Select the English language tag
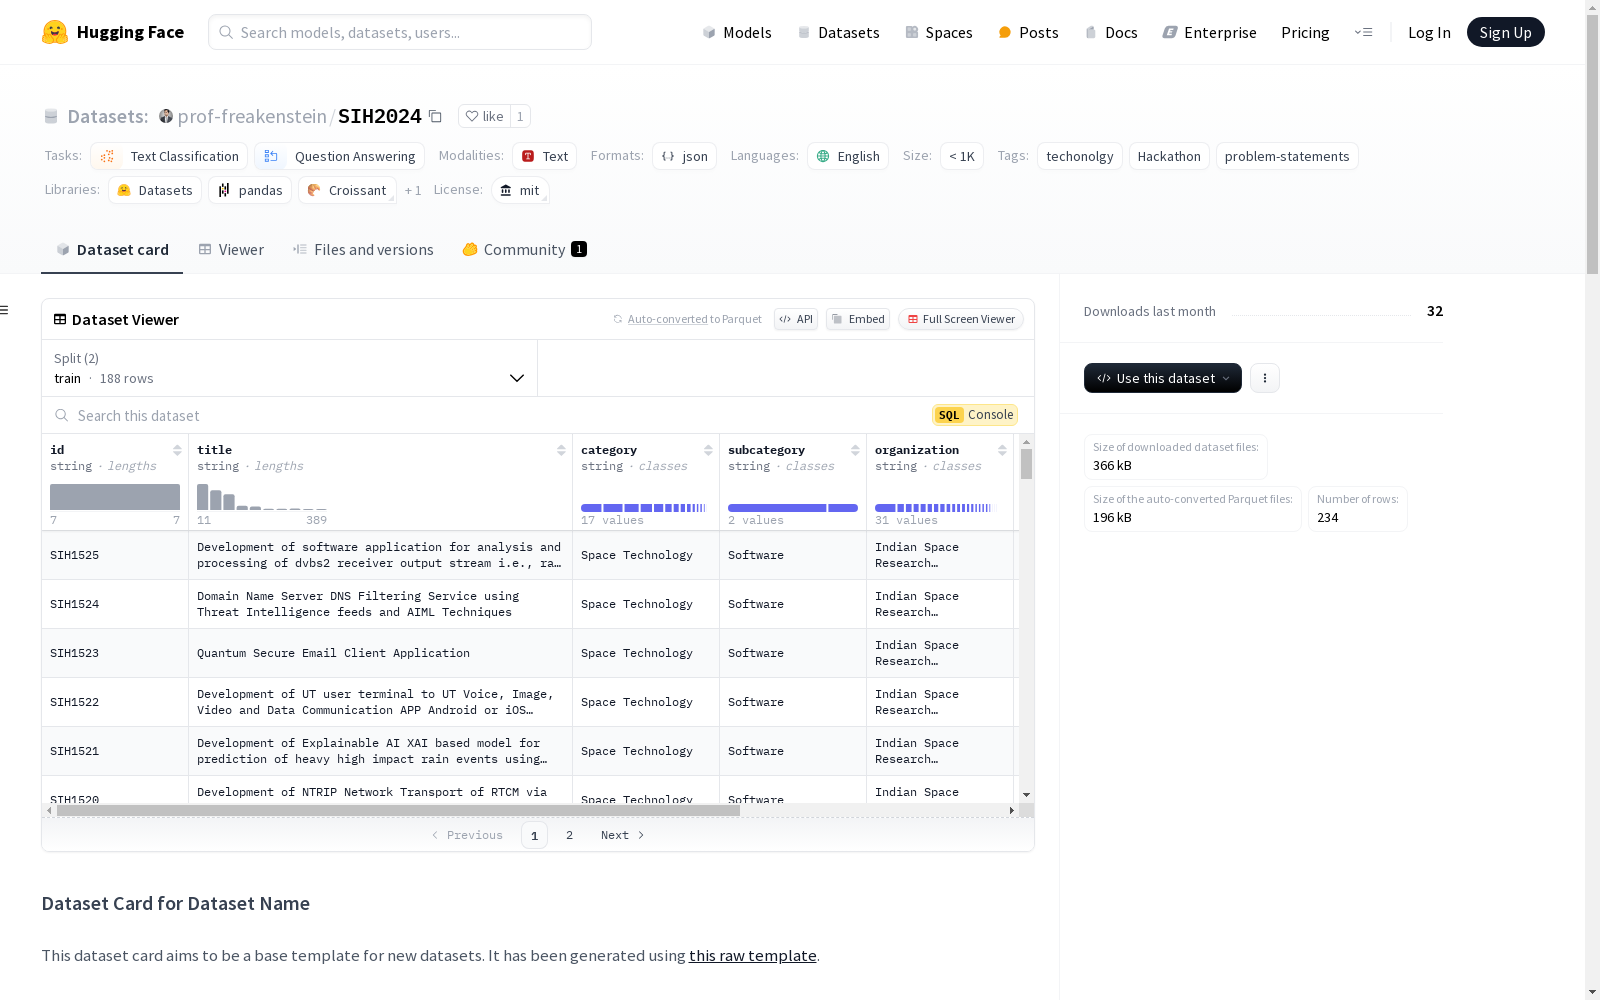The width and height of the screenshot is (1600, 1000). click(848, 156)
